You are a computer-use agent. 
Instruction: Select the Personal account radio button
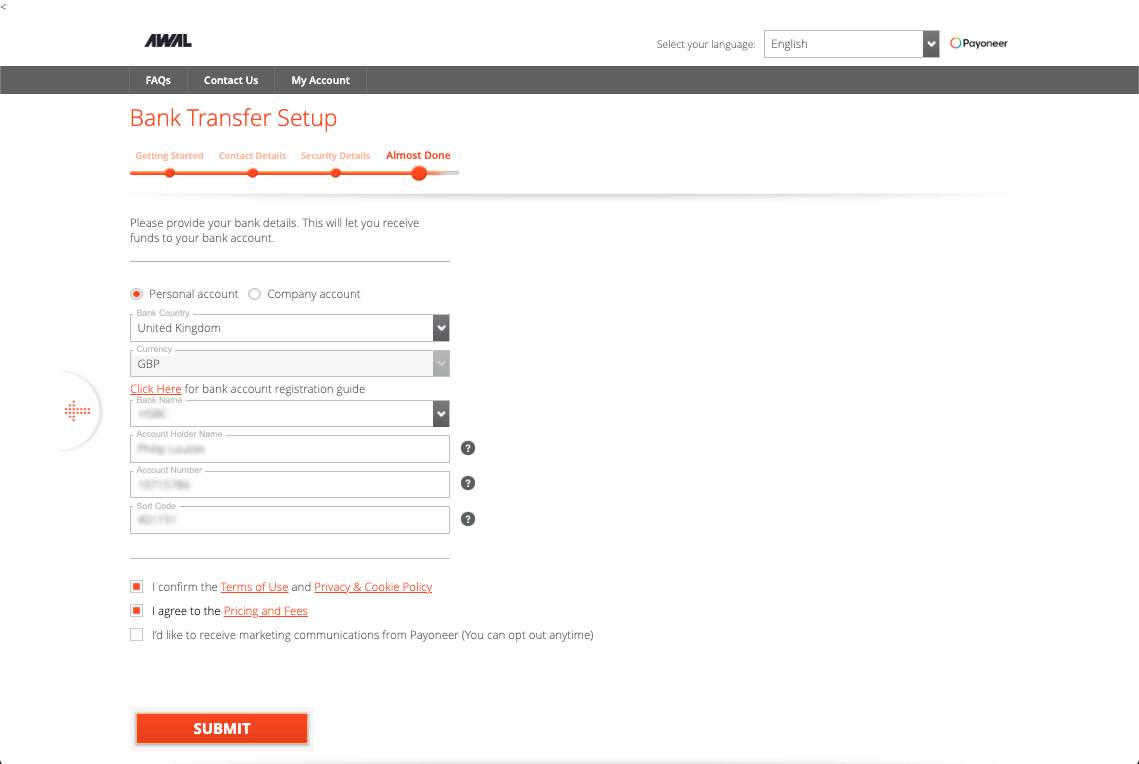click(137, 294)
